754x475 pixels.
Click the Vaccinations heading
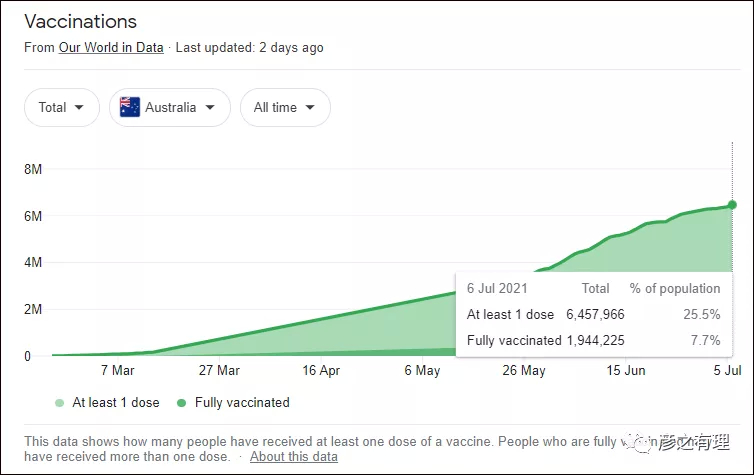point(80,22)
